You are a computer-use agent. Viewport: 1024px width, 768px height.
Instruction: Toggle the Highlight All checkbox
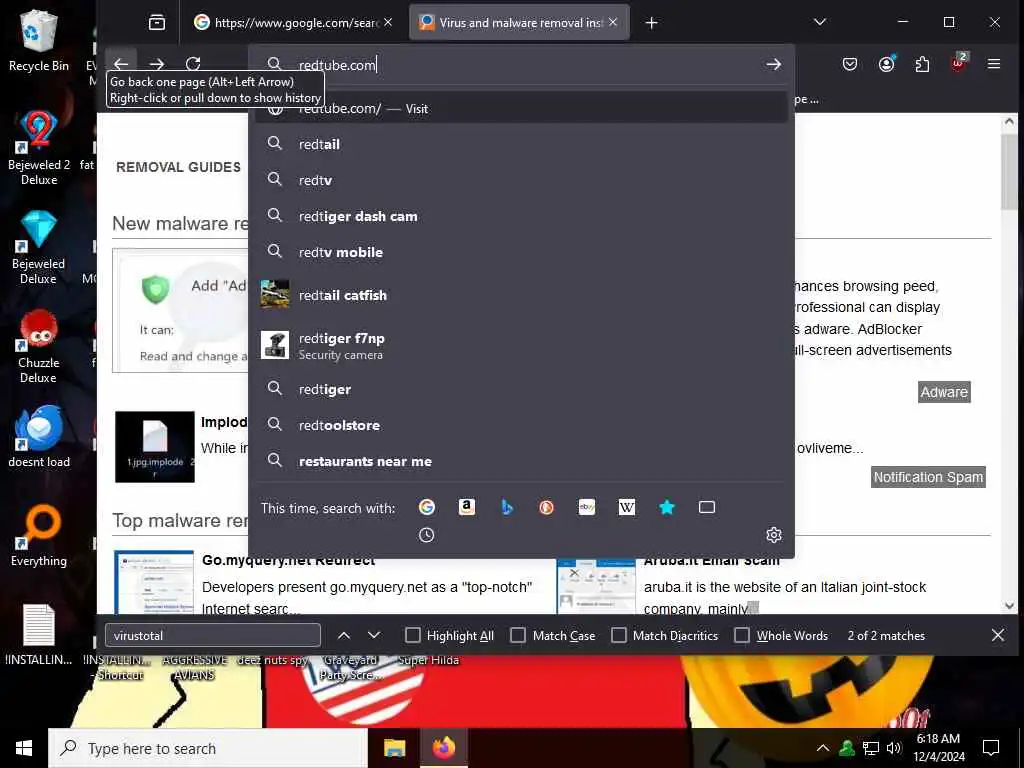412,635
